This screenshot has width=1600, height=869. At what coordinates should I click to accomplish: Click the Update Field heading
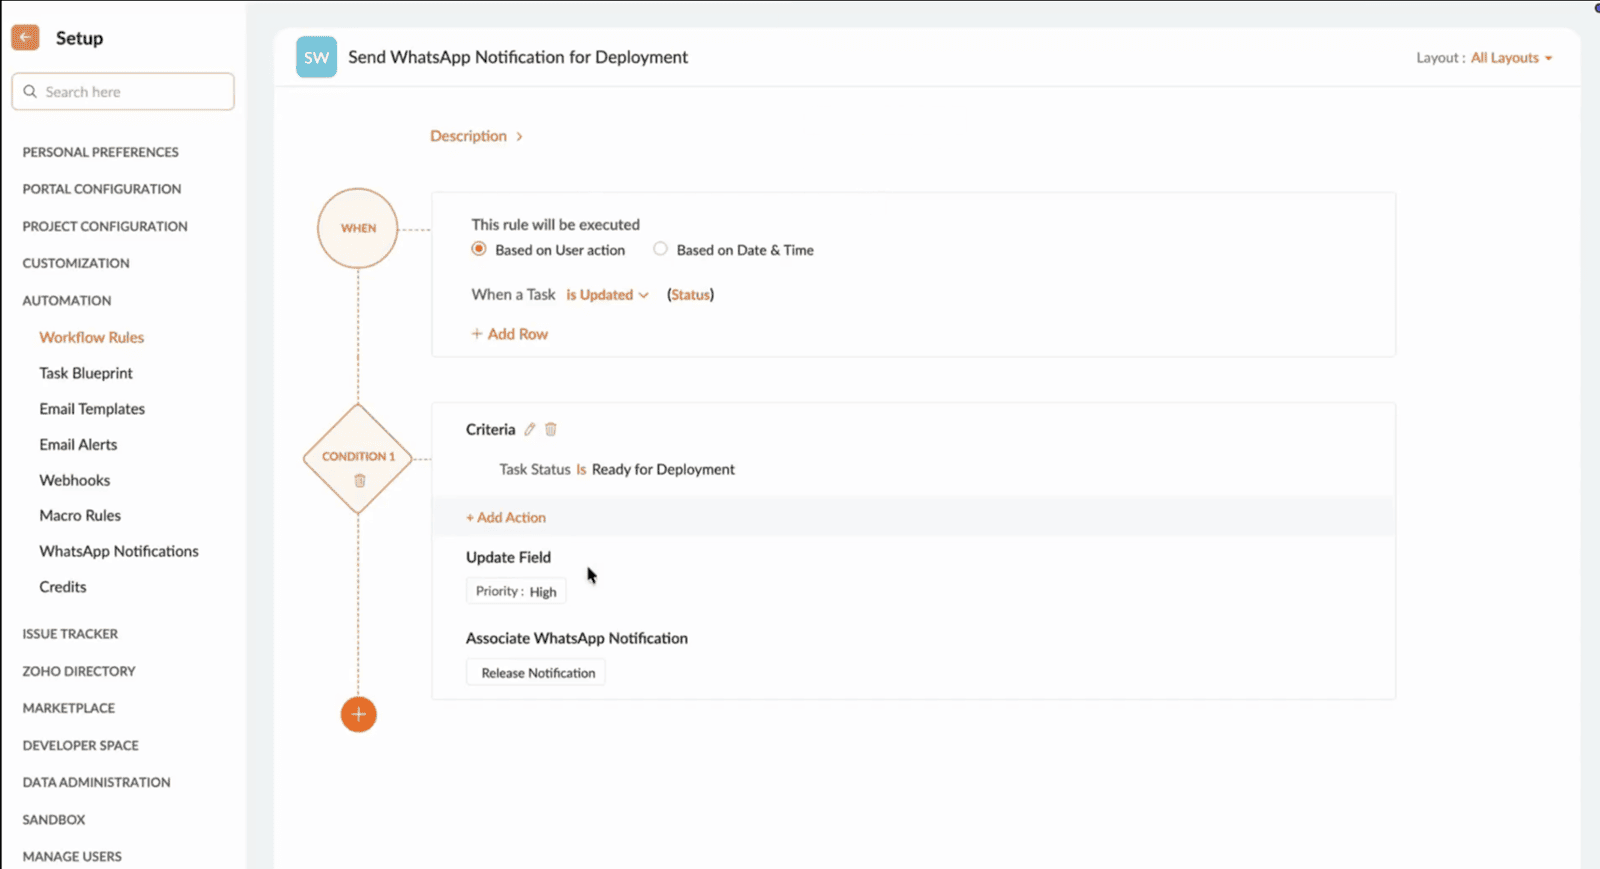tap(508, 557)
